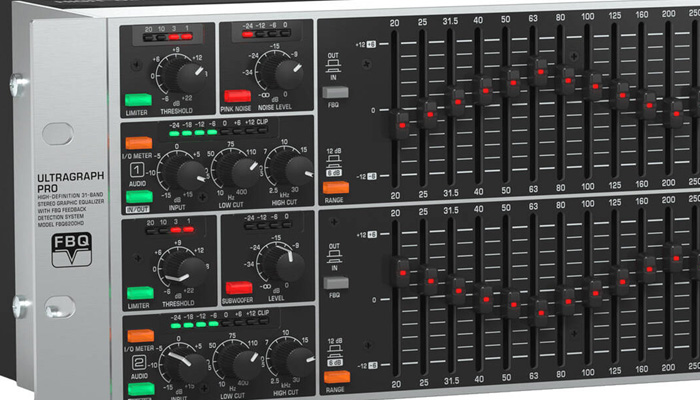Select channel 2 25 Hz fader
The image size is (700, 400).
(x=430, y=281)
